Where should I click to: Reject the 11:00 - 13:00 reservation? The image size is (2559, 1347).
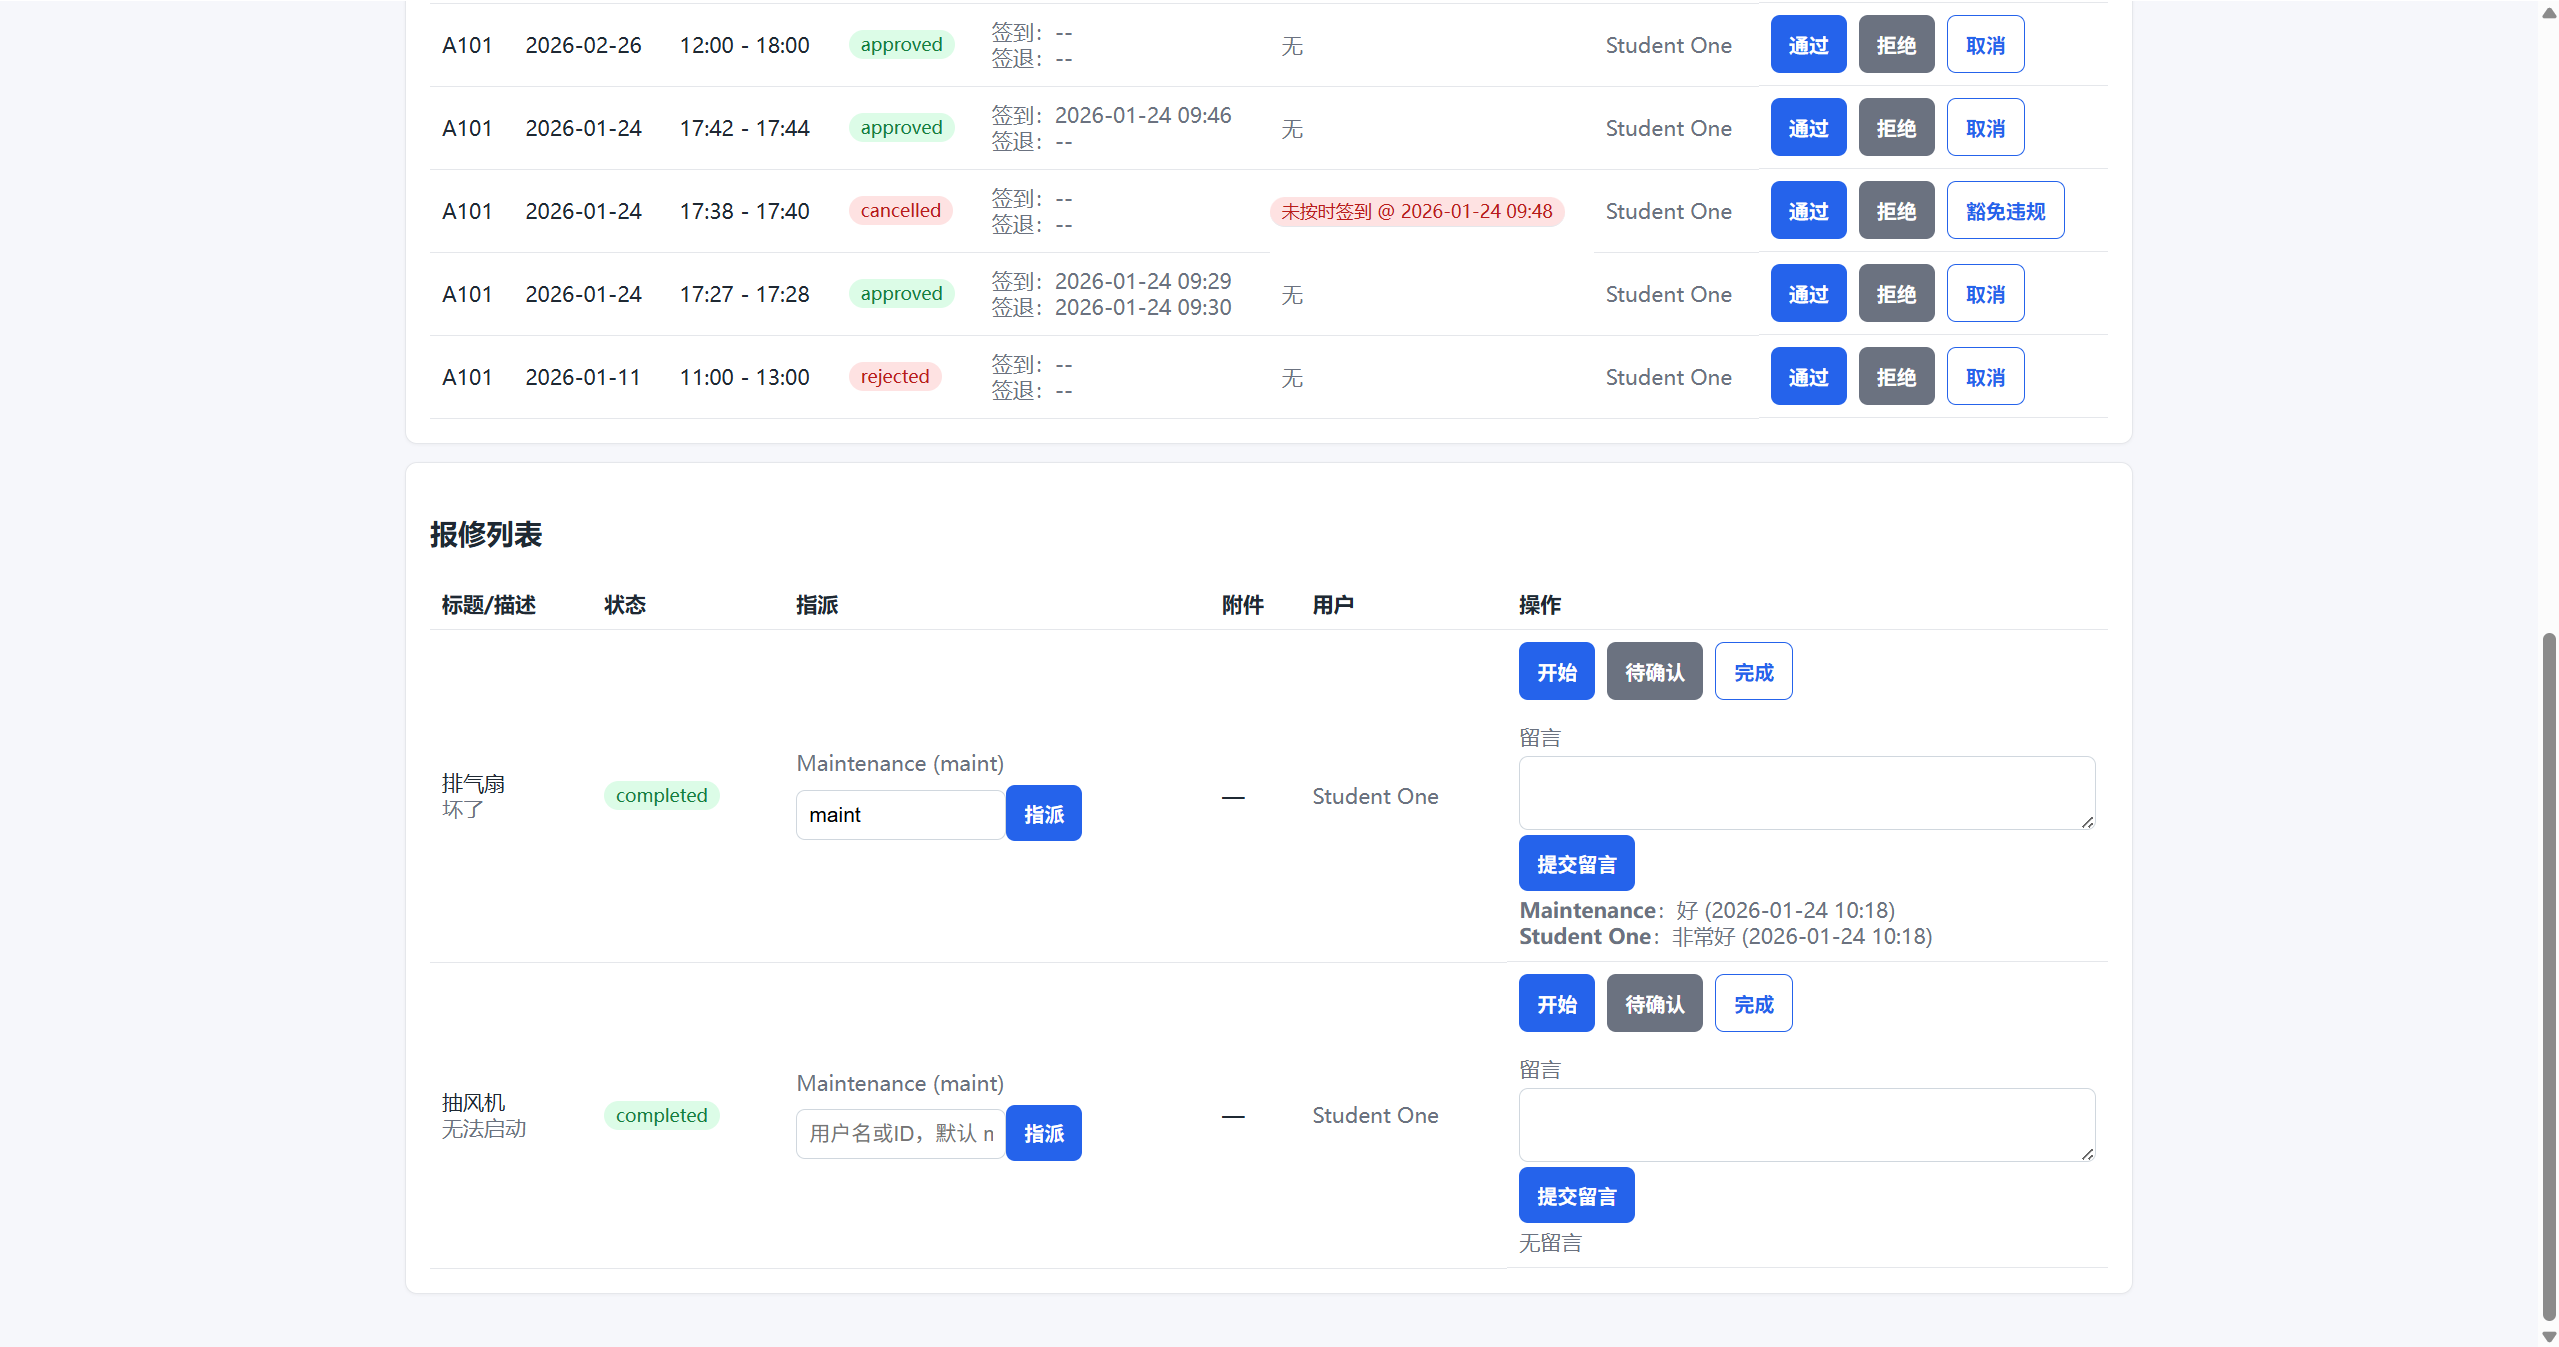pos(1895,377)
